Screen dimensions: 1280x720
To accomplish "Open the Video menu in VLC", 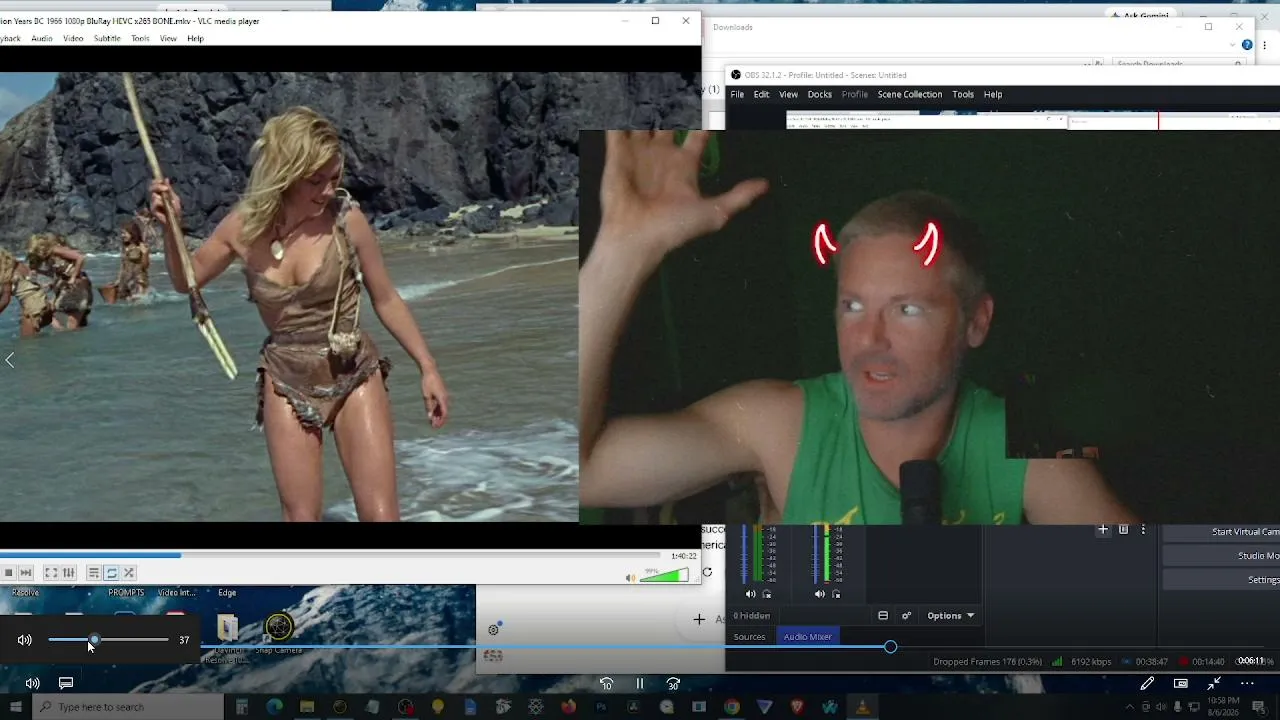I will click(x=73, y=39).
